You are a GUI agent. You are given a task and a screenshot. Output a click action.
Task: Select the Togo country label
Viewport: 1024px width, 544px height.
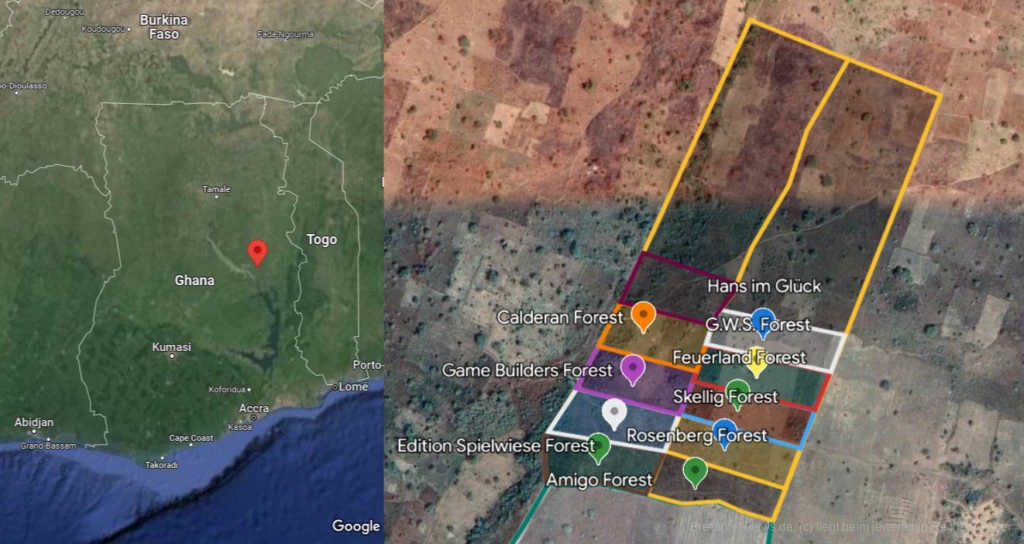click(x=321, y=240)
